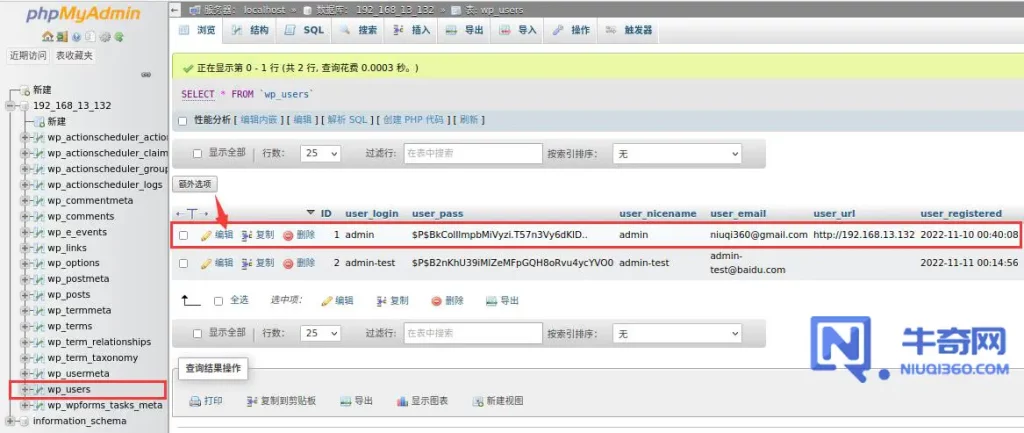Click the user_email column header

pos(738,214)
